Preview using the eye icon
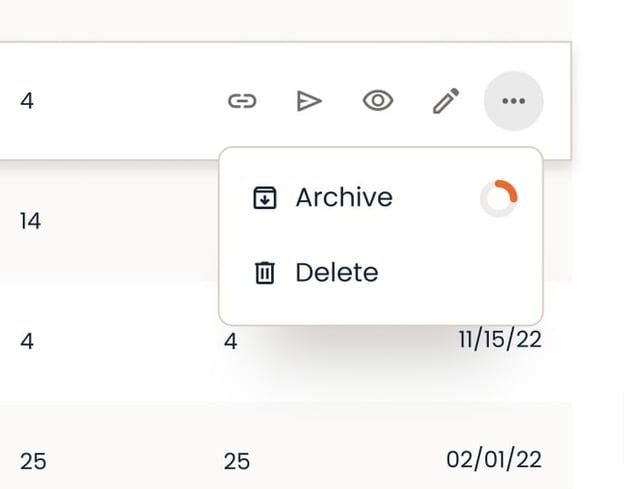This screenshot has height=489, width=624. coord(378,101)
